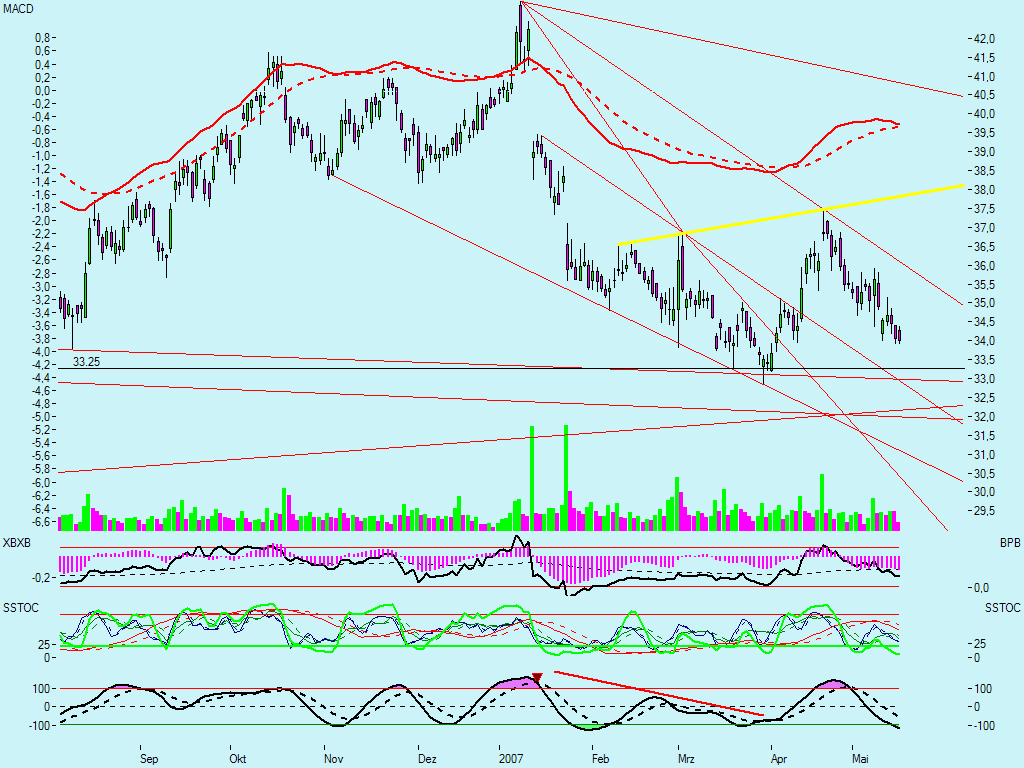Click the 0,8 value on the MACD scale
Image resolution: width=1024 pixels, height=768 pixels.
tap(42, 38)
